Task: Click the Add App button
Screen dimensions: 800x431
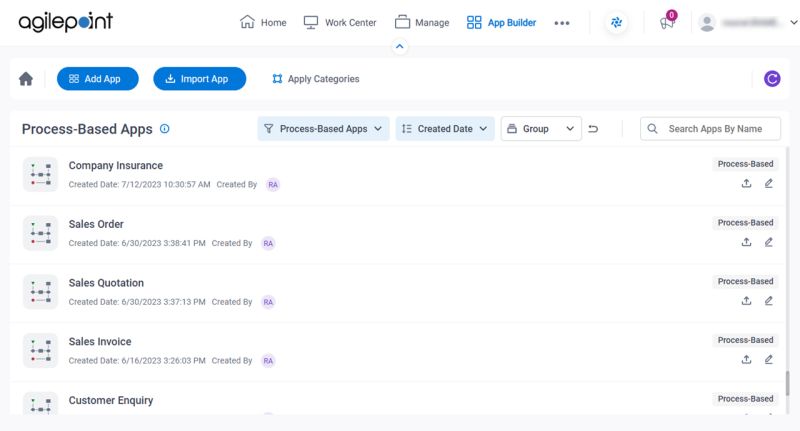Action: [97, 79]
